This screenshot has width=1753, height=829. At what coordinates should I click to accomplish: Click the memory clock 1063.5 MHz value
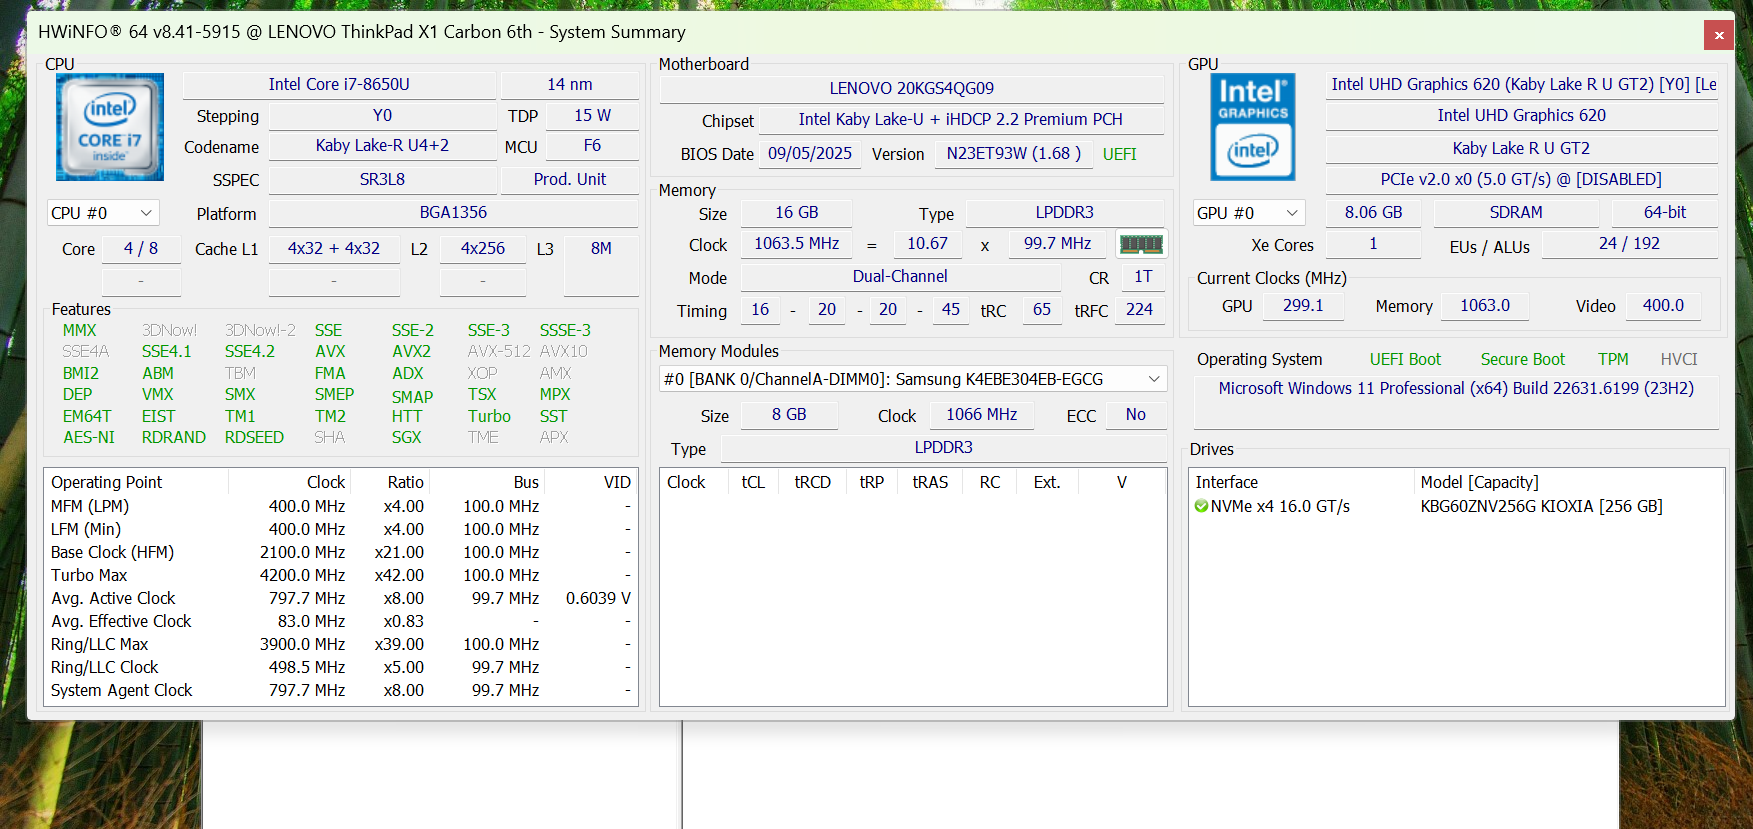797,244
